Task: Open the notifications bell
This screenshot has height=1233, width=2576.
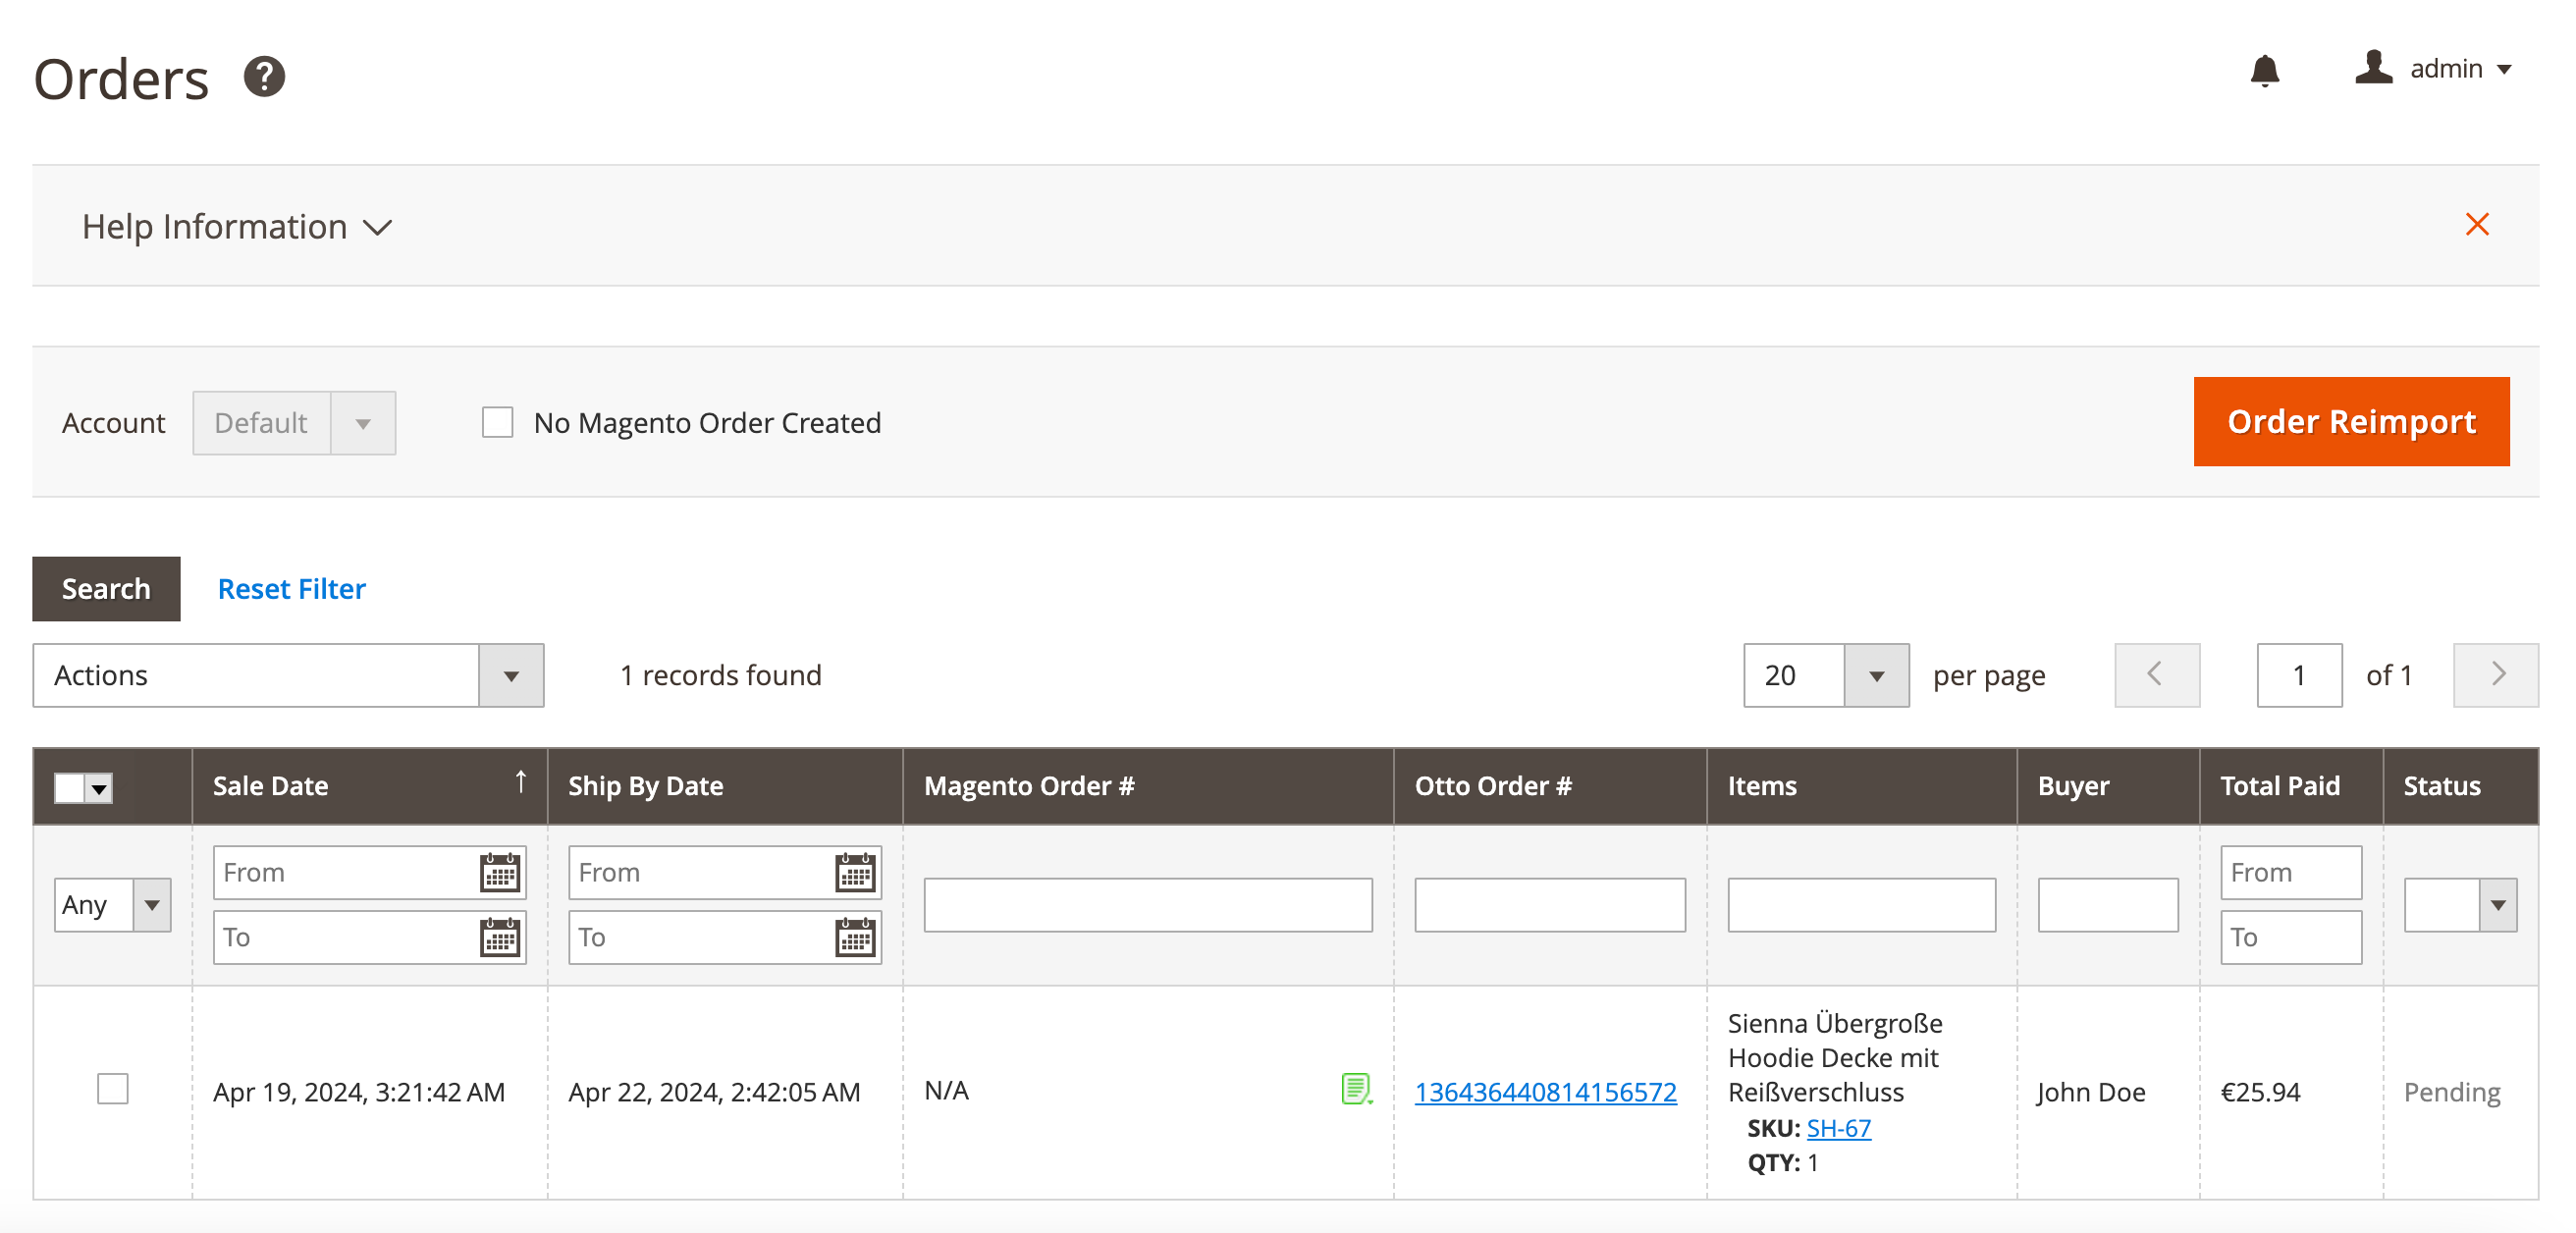Action: [x=2264, y=70]
